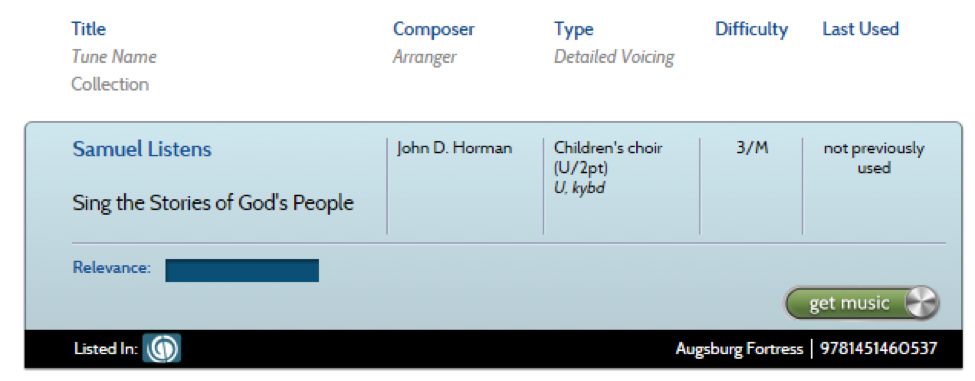Click the Detailed Voicing subheader
This screenshot has width=975, height=381.
click(x=614, y=58)
